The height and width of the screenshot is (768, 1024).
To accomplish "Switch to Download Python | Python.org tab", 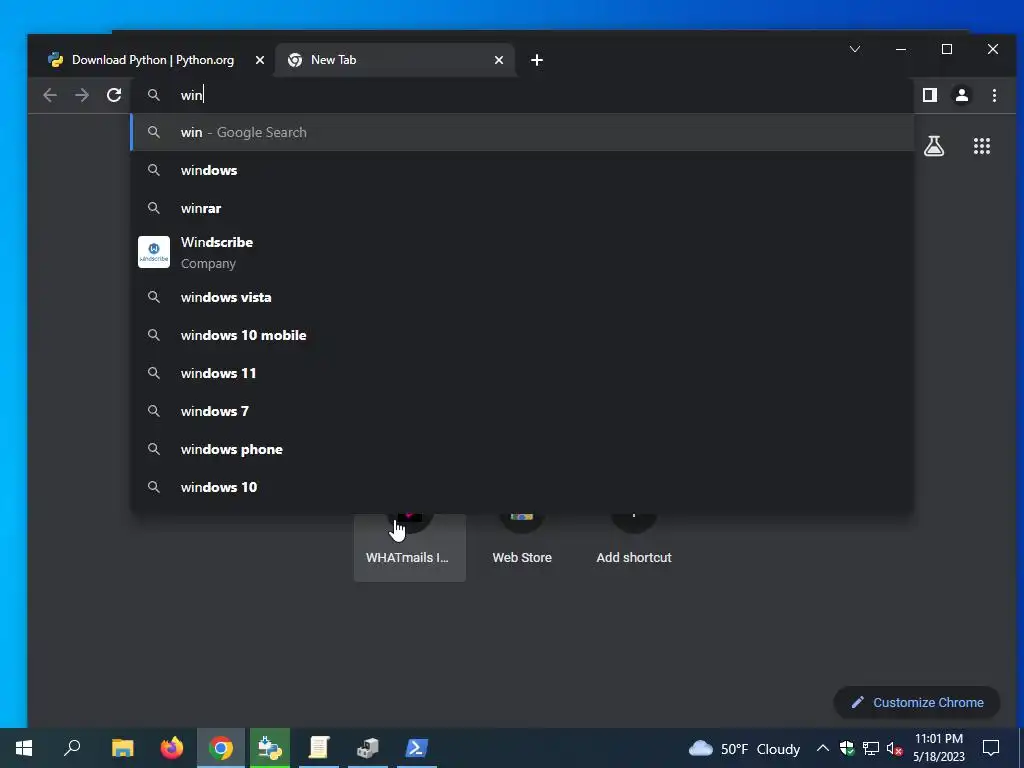I will 152,60.
